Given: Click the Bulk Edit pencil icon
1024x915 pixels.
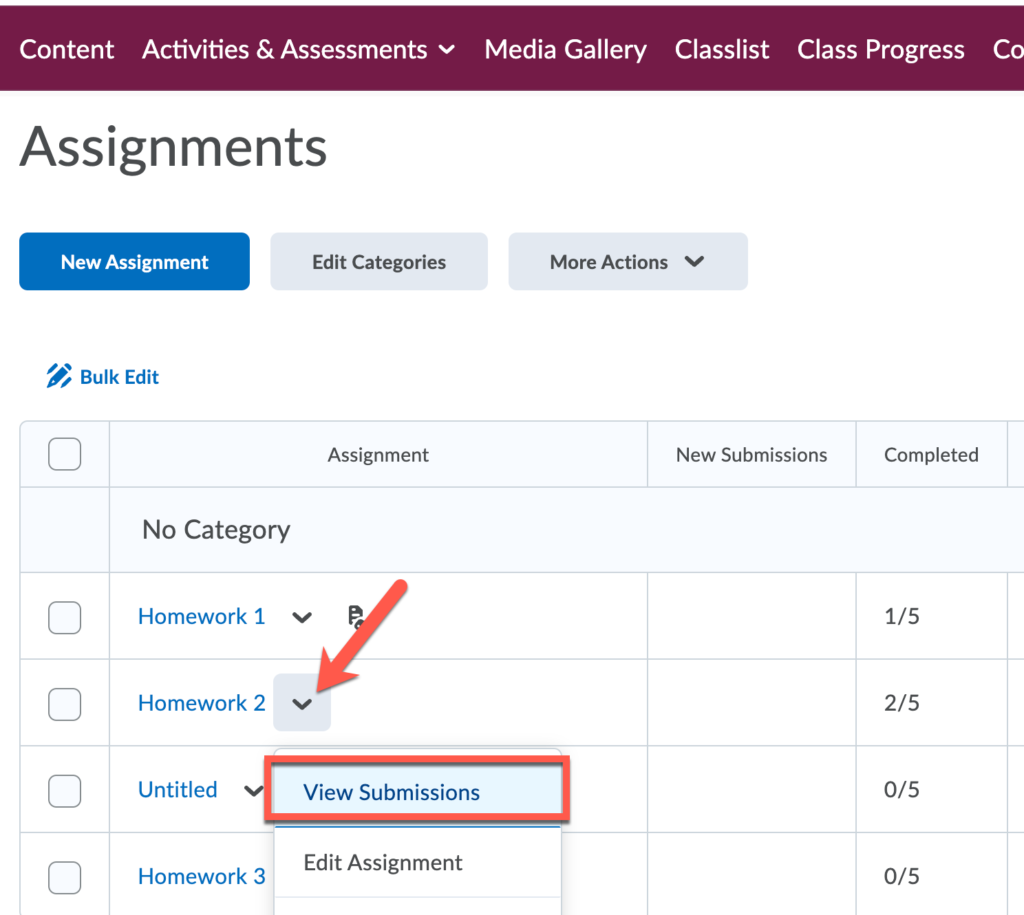Looking at the screenshot, I should coord(59,376).
